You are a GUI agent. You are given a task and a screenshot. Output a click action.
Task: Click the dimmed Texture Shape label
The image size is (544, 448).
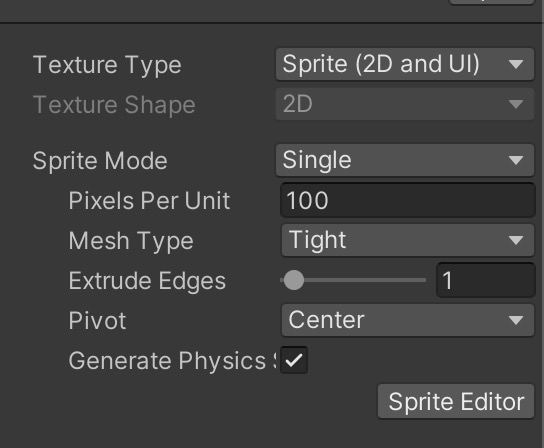tap(114, 104)
